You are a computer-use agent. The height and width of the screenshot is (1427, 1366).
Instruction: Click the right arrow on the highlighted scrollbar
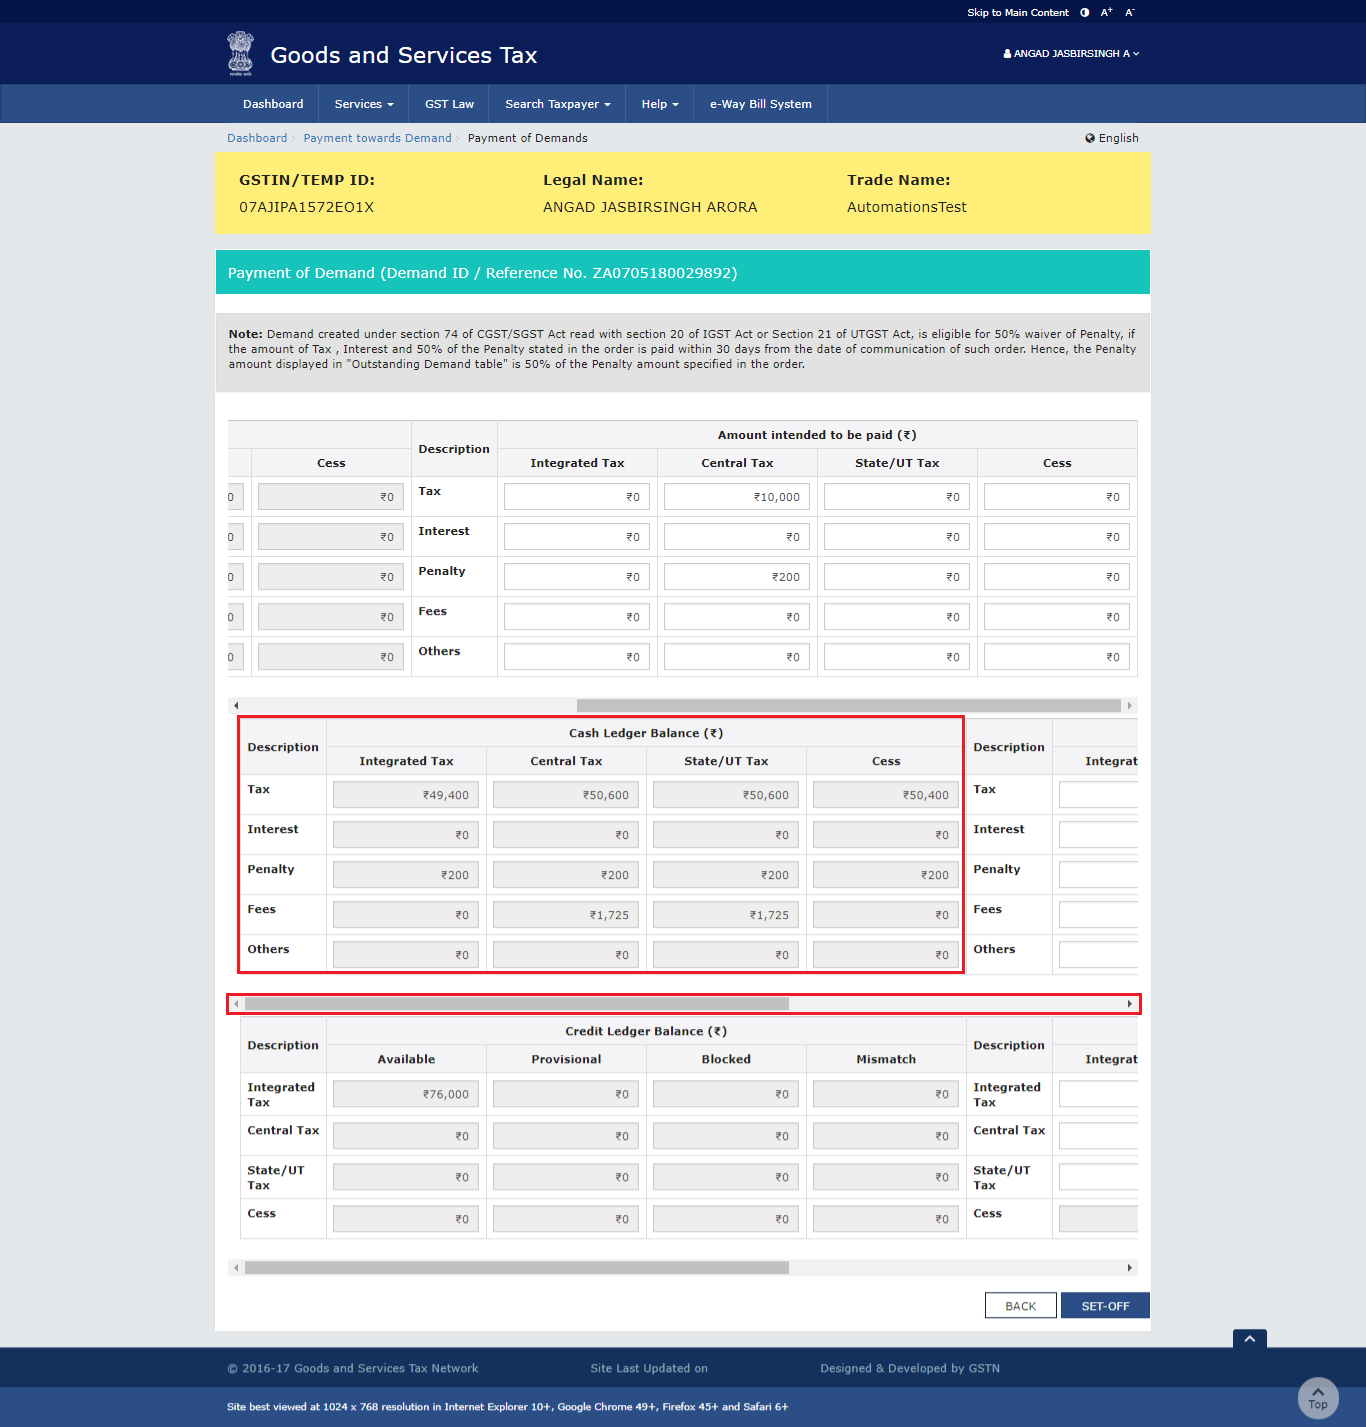pos(1130,1003)
